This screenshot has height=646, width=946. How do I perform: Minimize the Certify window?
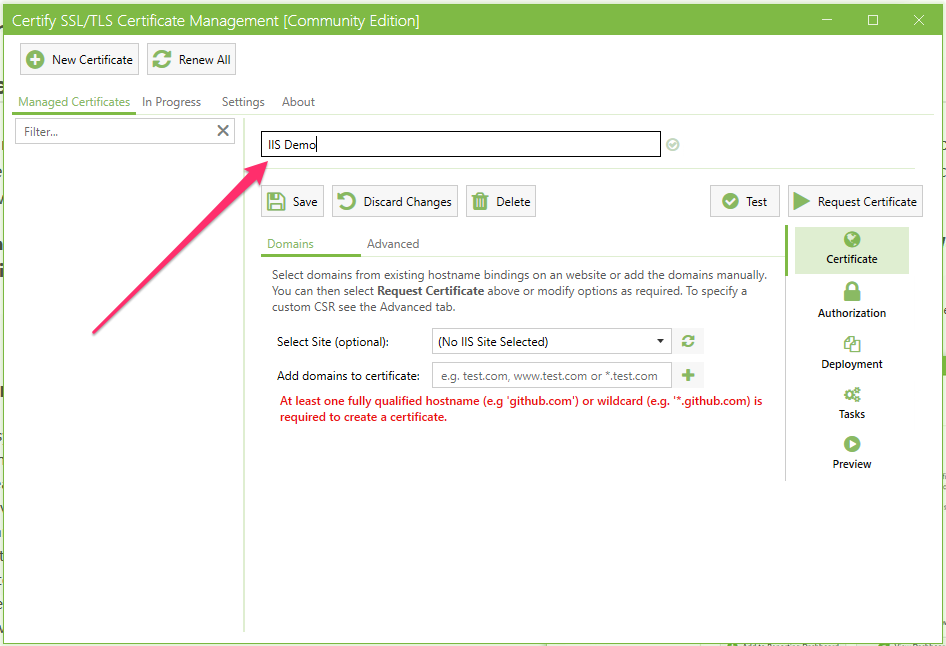pos(827,20)
